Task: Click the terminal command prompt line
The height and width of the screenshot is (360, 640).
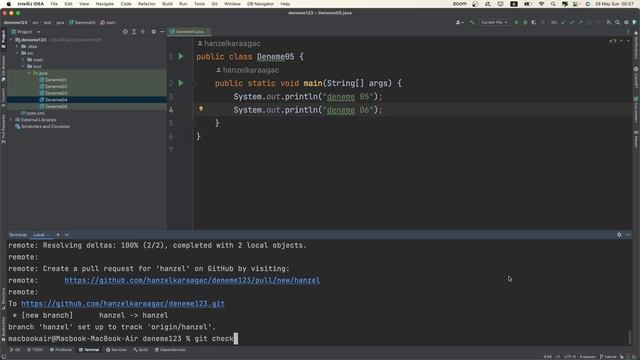Action: (x=122, y=339)
